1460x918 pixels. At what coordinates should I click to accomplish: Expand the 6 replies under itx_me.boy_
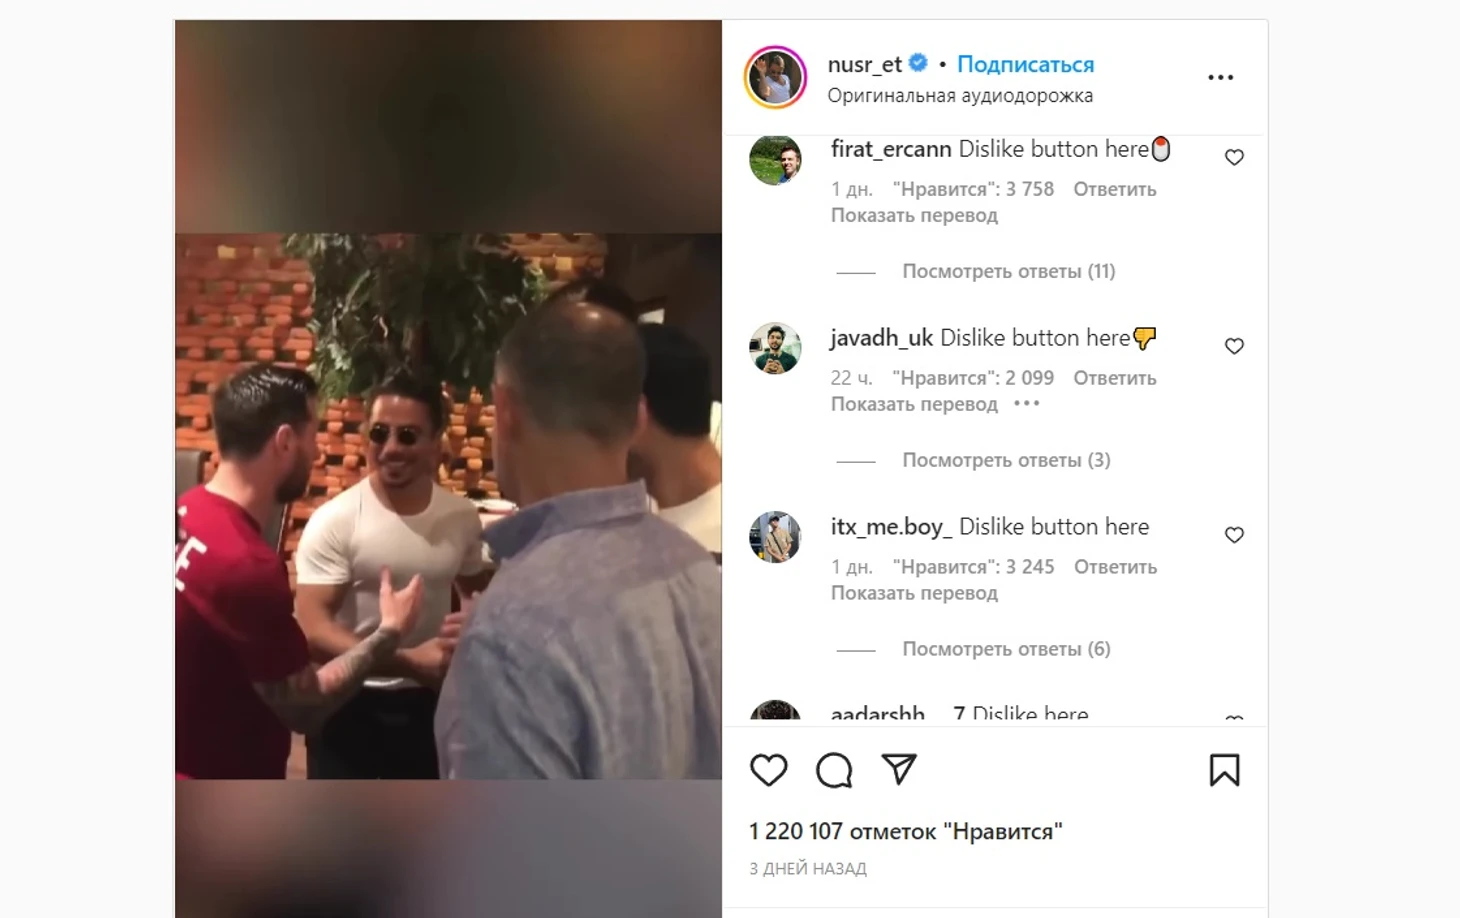[1006, 649]
